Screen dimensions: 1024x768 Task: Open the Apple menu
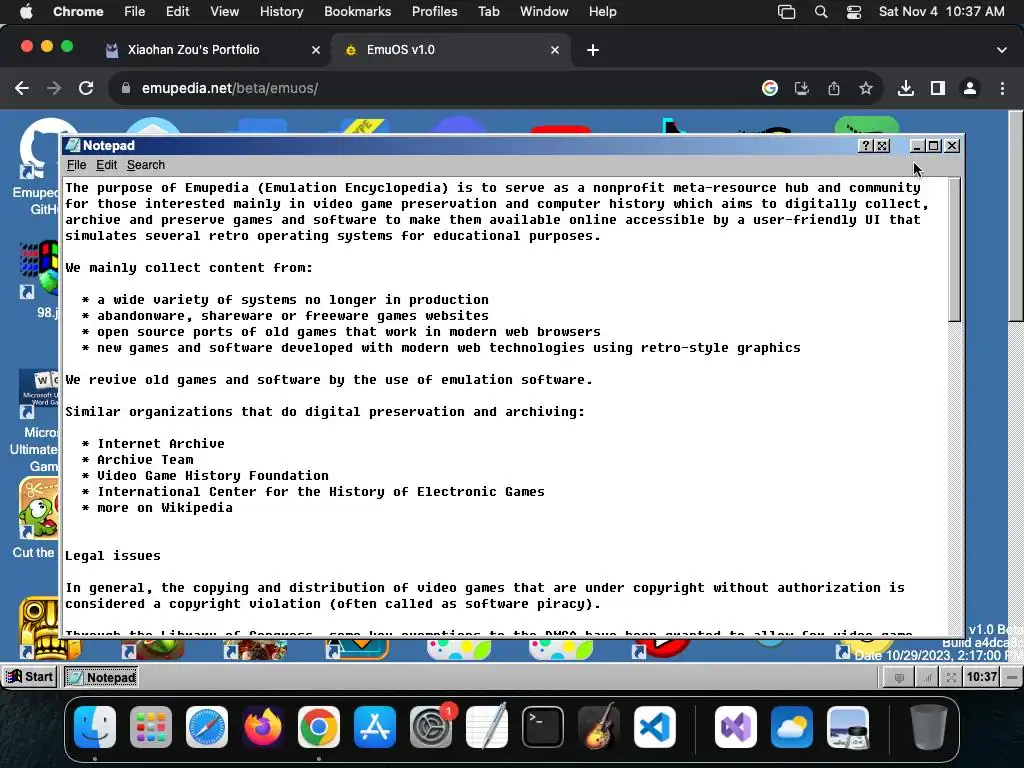pyautogui.click(x=26, y=12)
